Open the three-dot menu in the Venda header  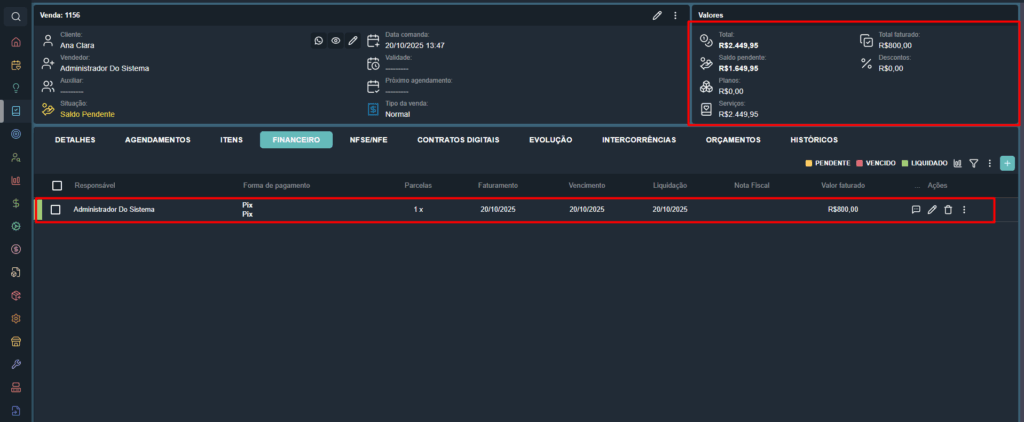click(x=675, y=15)
